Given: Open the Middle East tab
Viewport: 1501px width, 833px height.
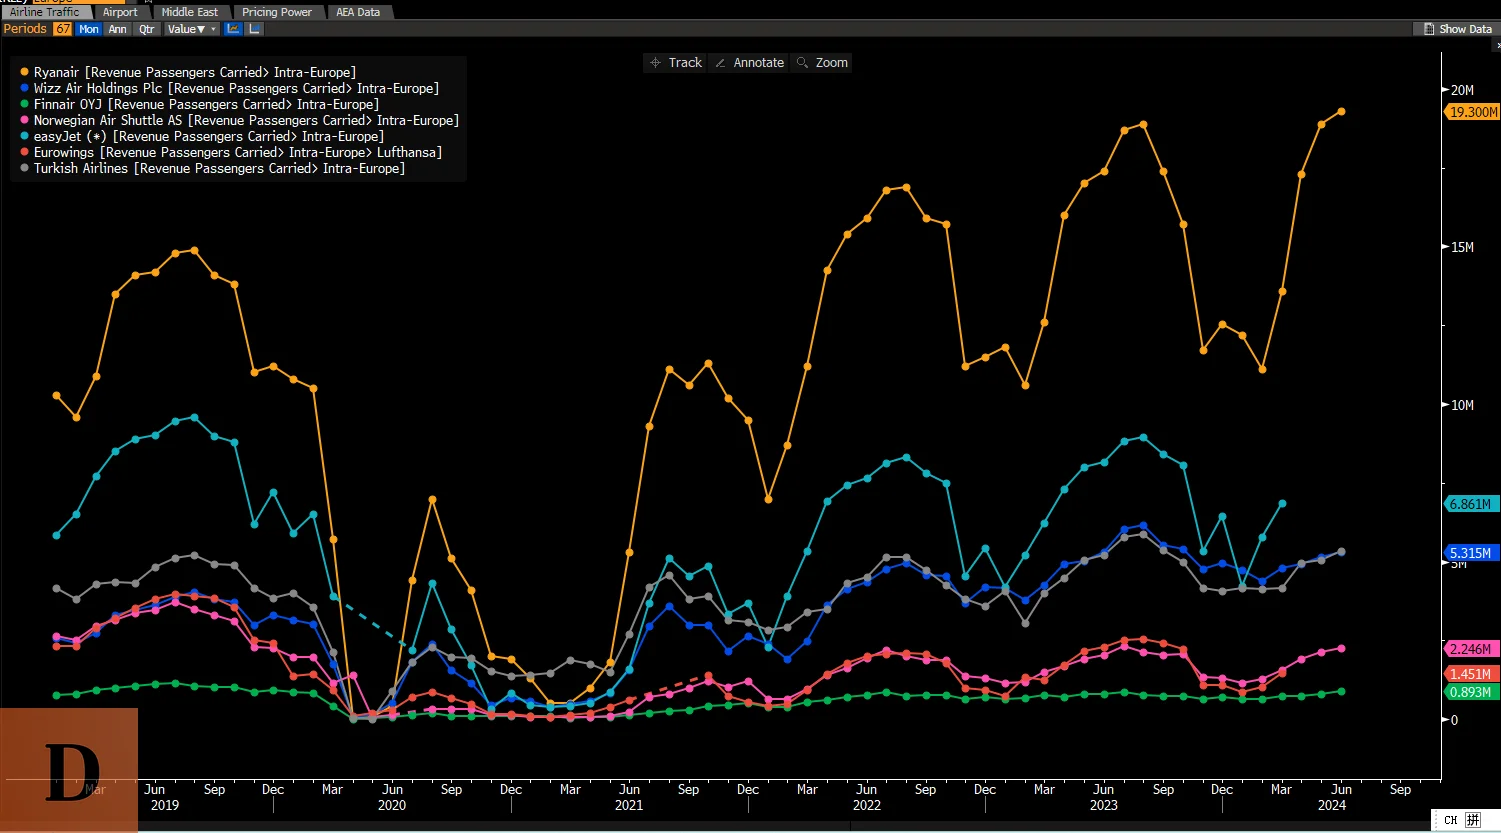Looking at the screenshot, I should point(190,12).
